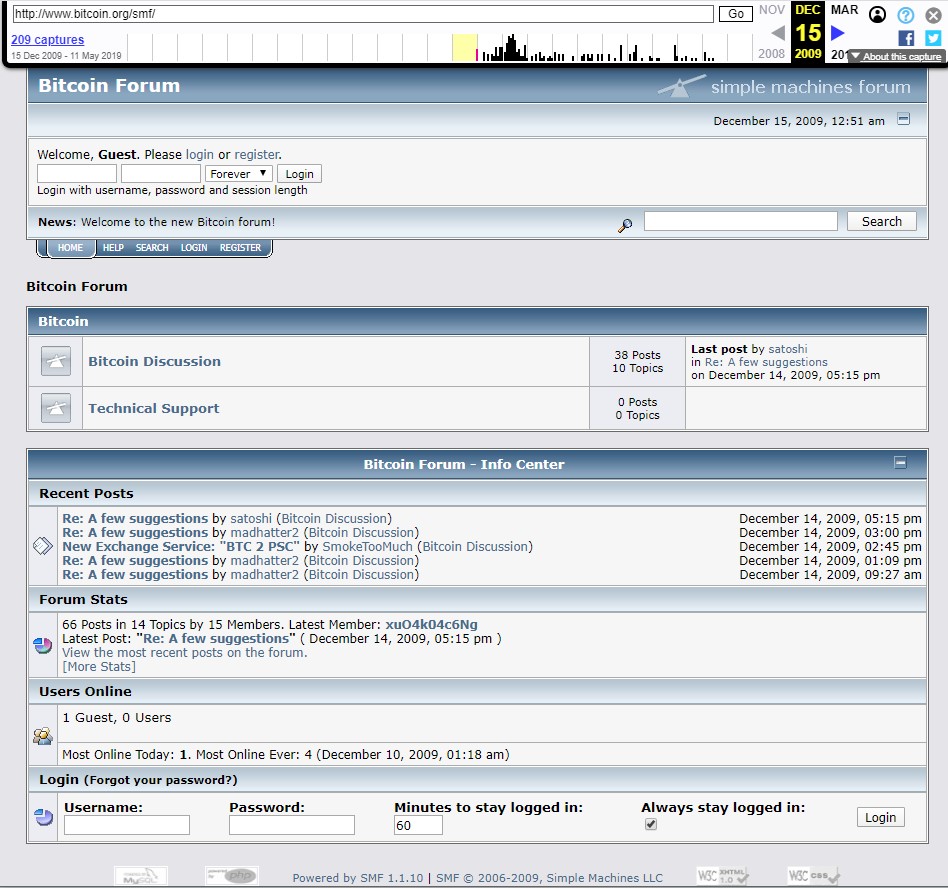Share this capture on Twitter
This screenshot has height=888, width=948.
933,38
